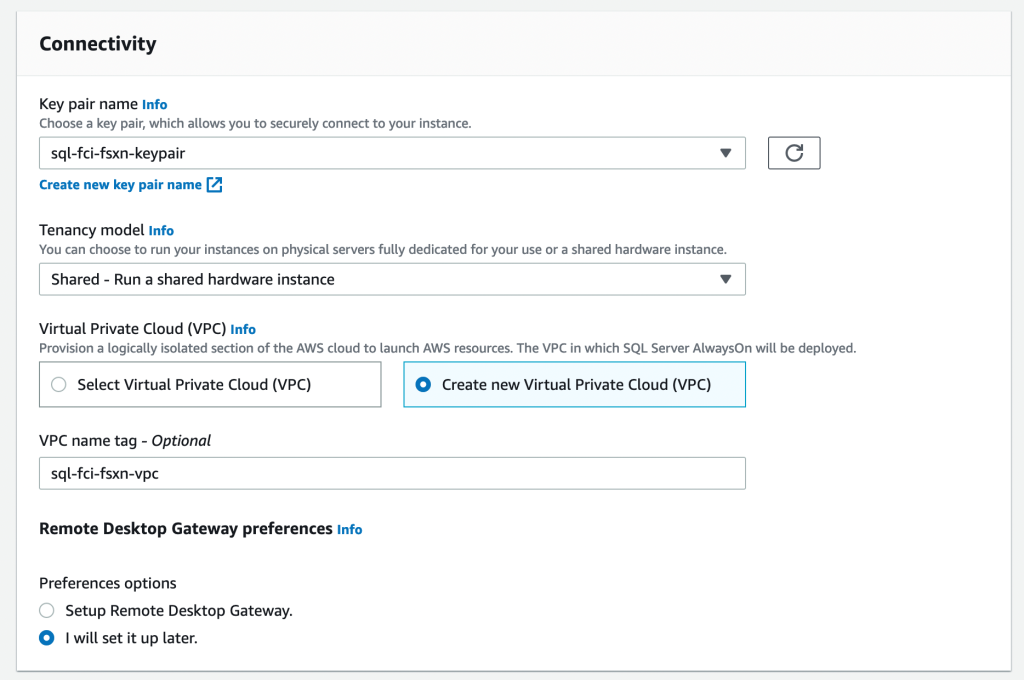This screenshot has height=680, width=1024.
Task: Click the Connectivity section header
Action: 97,43
